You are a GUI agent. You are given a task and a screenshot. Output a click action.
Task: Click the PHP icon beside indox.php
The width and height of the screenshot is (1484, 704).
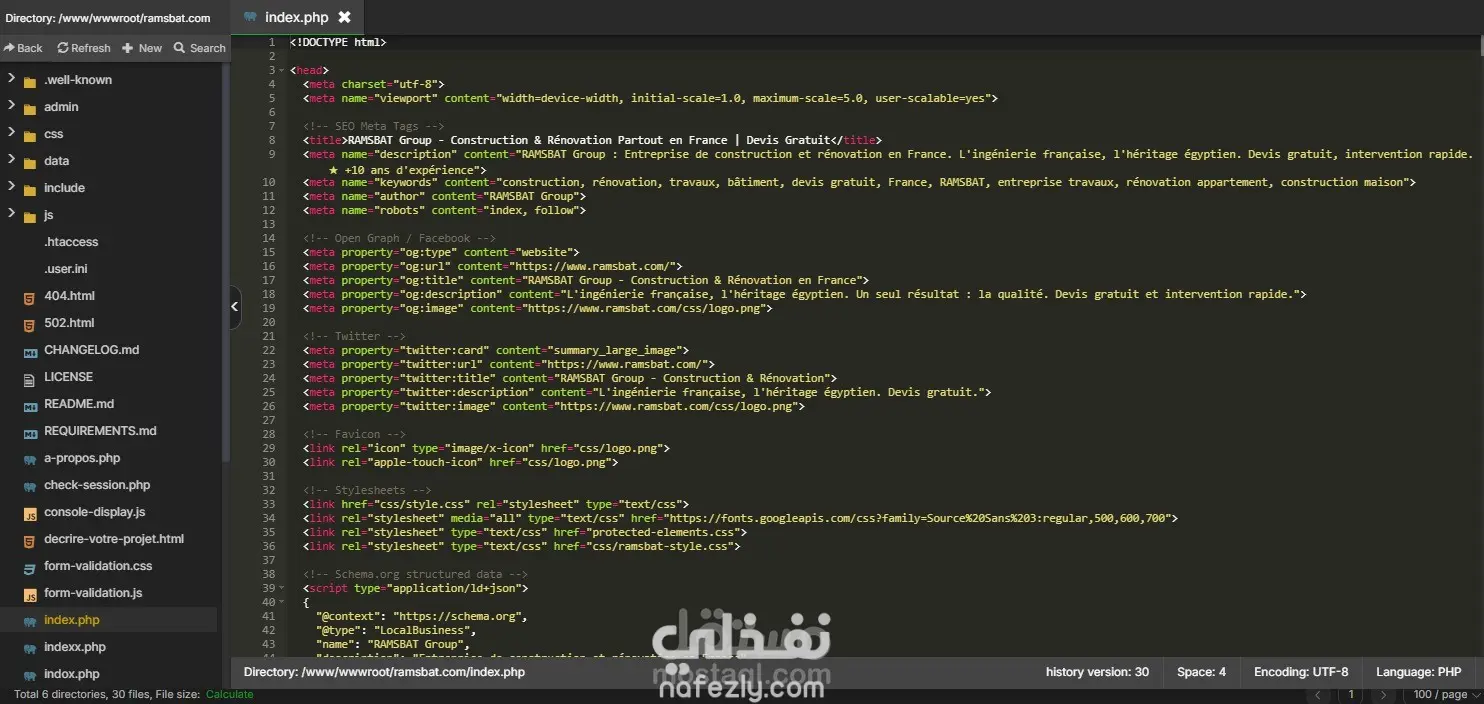[30, 675]
